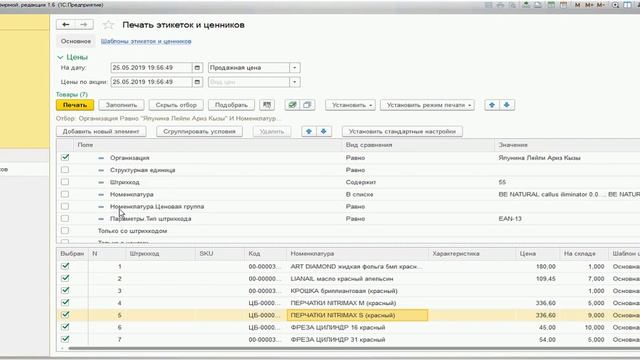Viewport: 640px width, 360px height.
Task: Open calendar picker for На дату field
Action: (x=197, y=68)
